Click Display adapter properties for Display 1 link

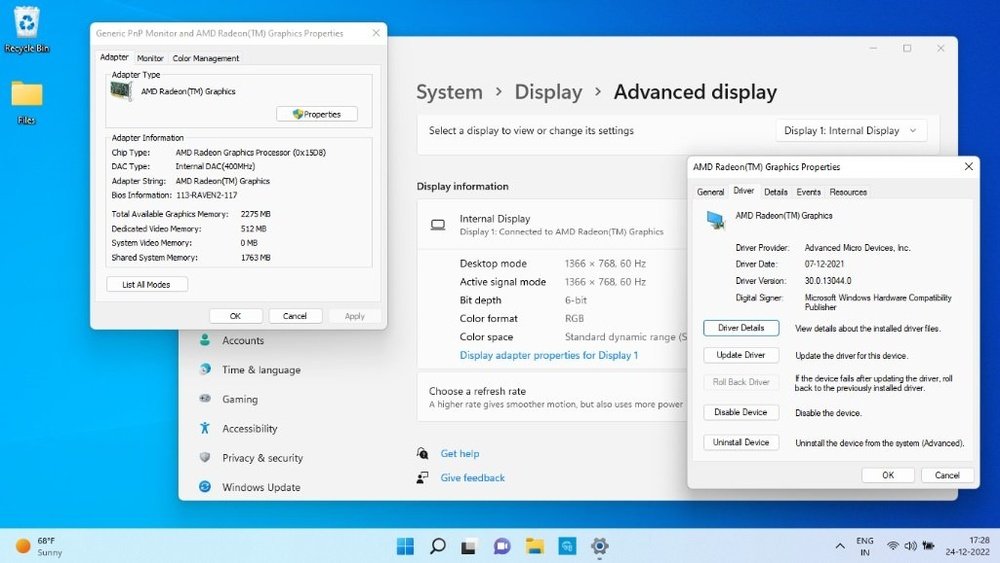click(548, 355)
